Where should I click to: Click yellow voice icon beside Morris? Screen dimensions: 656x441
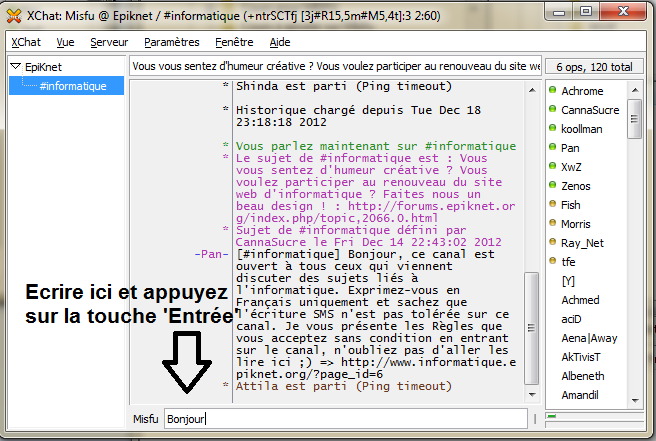(552, 223)
